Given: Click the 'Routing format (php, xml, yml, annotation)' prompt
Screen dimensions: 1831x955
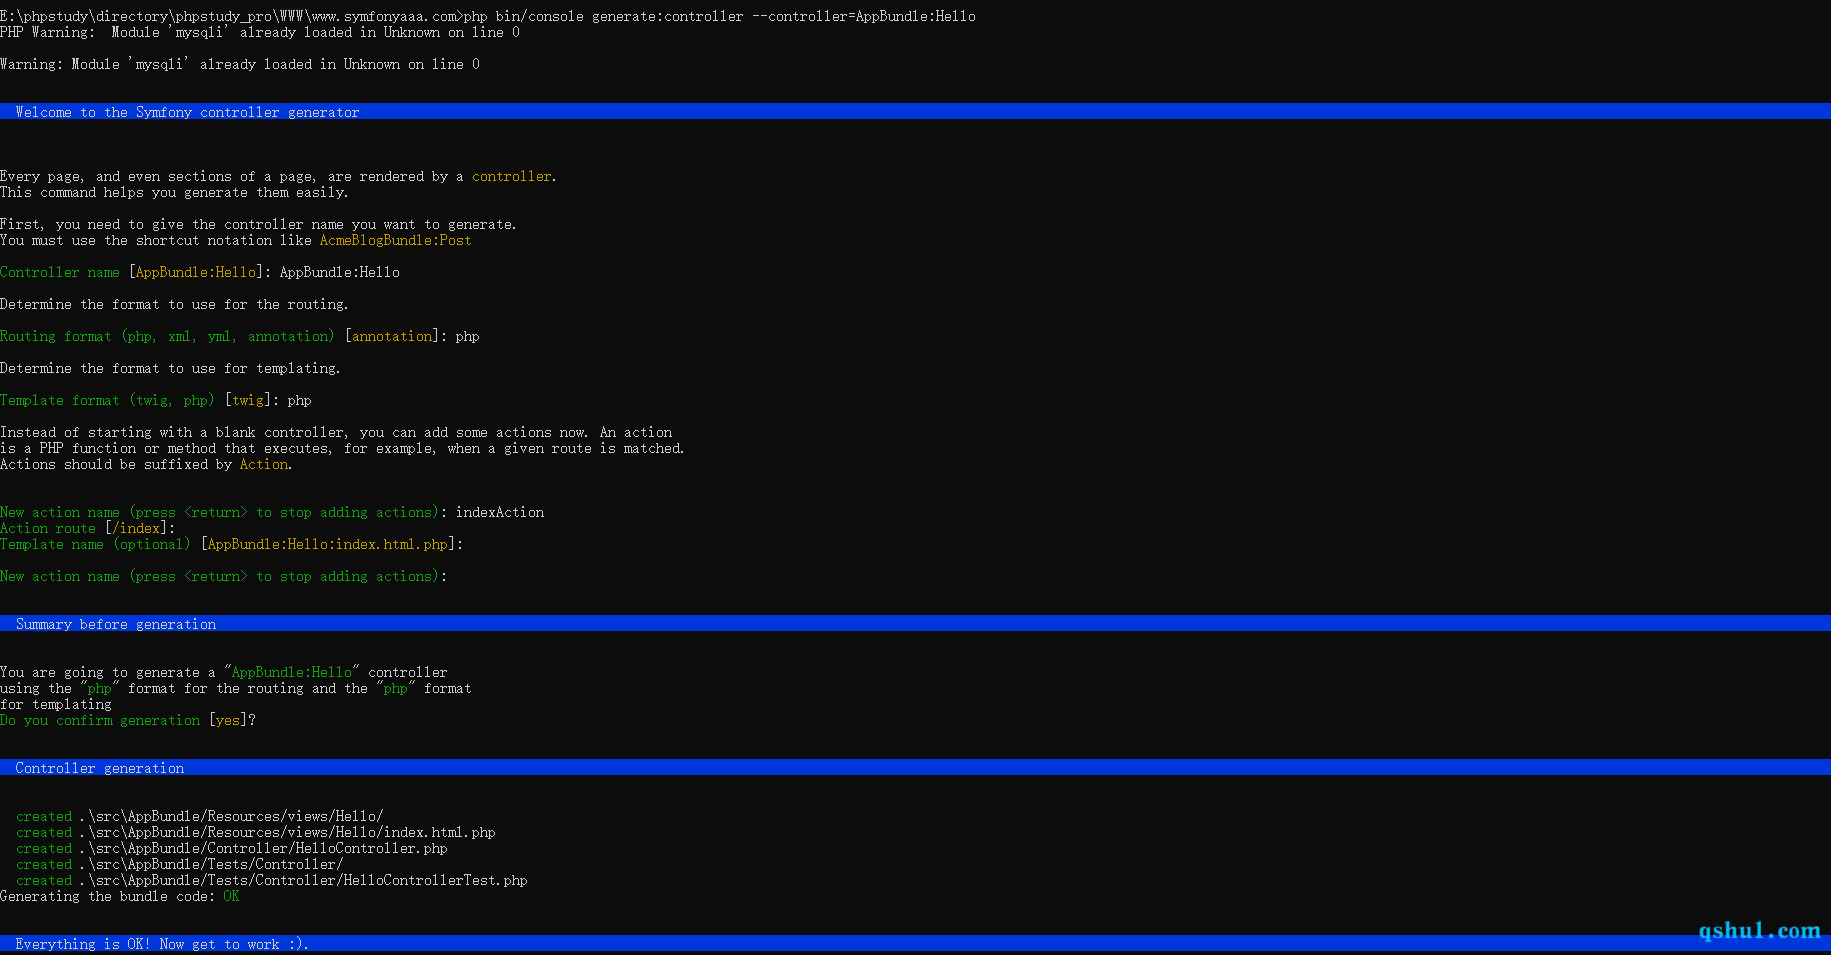Looking at the screenshot, I should click(167, 336).
